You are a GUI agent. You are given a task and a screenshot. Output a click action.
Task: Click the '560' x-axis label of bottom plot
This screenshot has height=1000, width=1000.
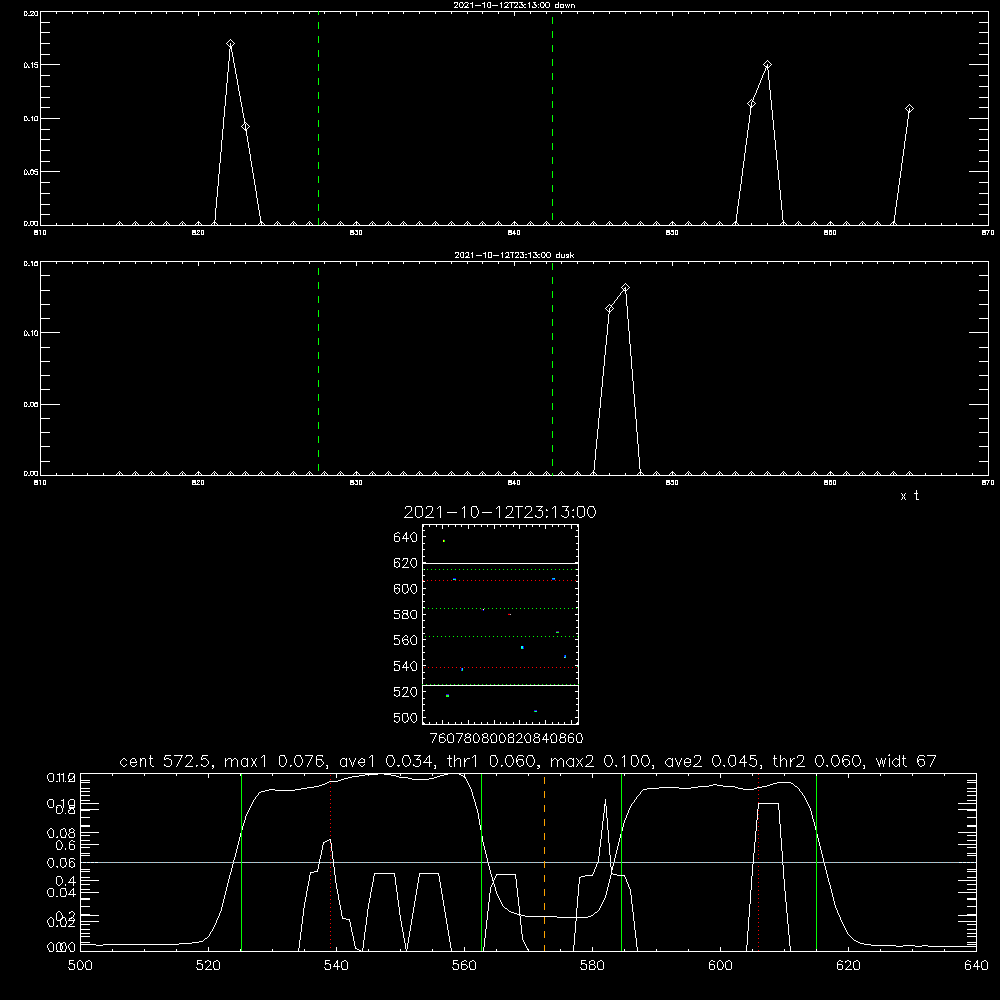click(464, 966)
